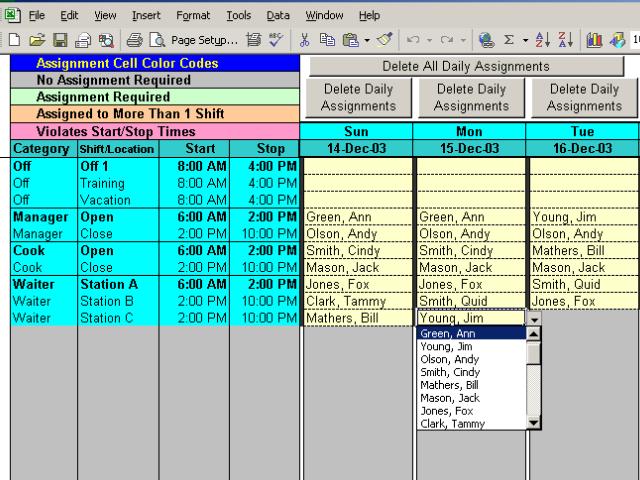Click empty Off 1 cell under Monday
The image size is (640, 480).
pos(471,166)
